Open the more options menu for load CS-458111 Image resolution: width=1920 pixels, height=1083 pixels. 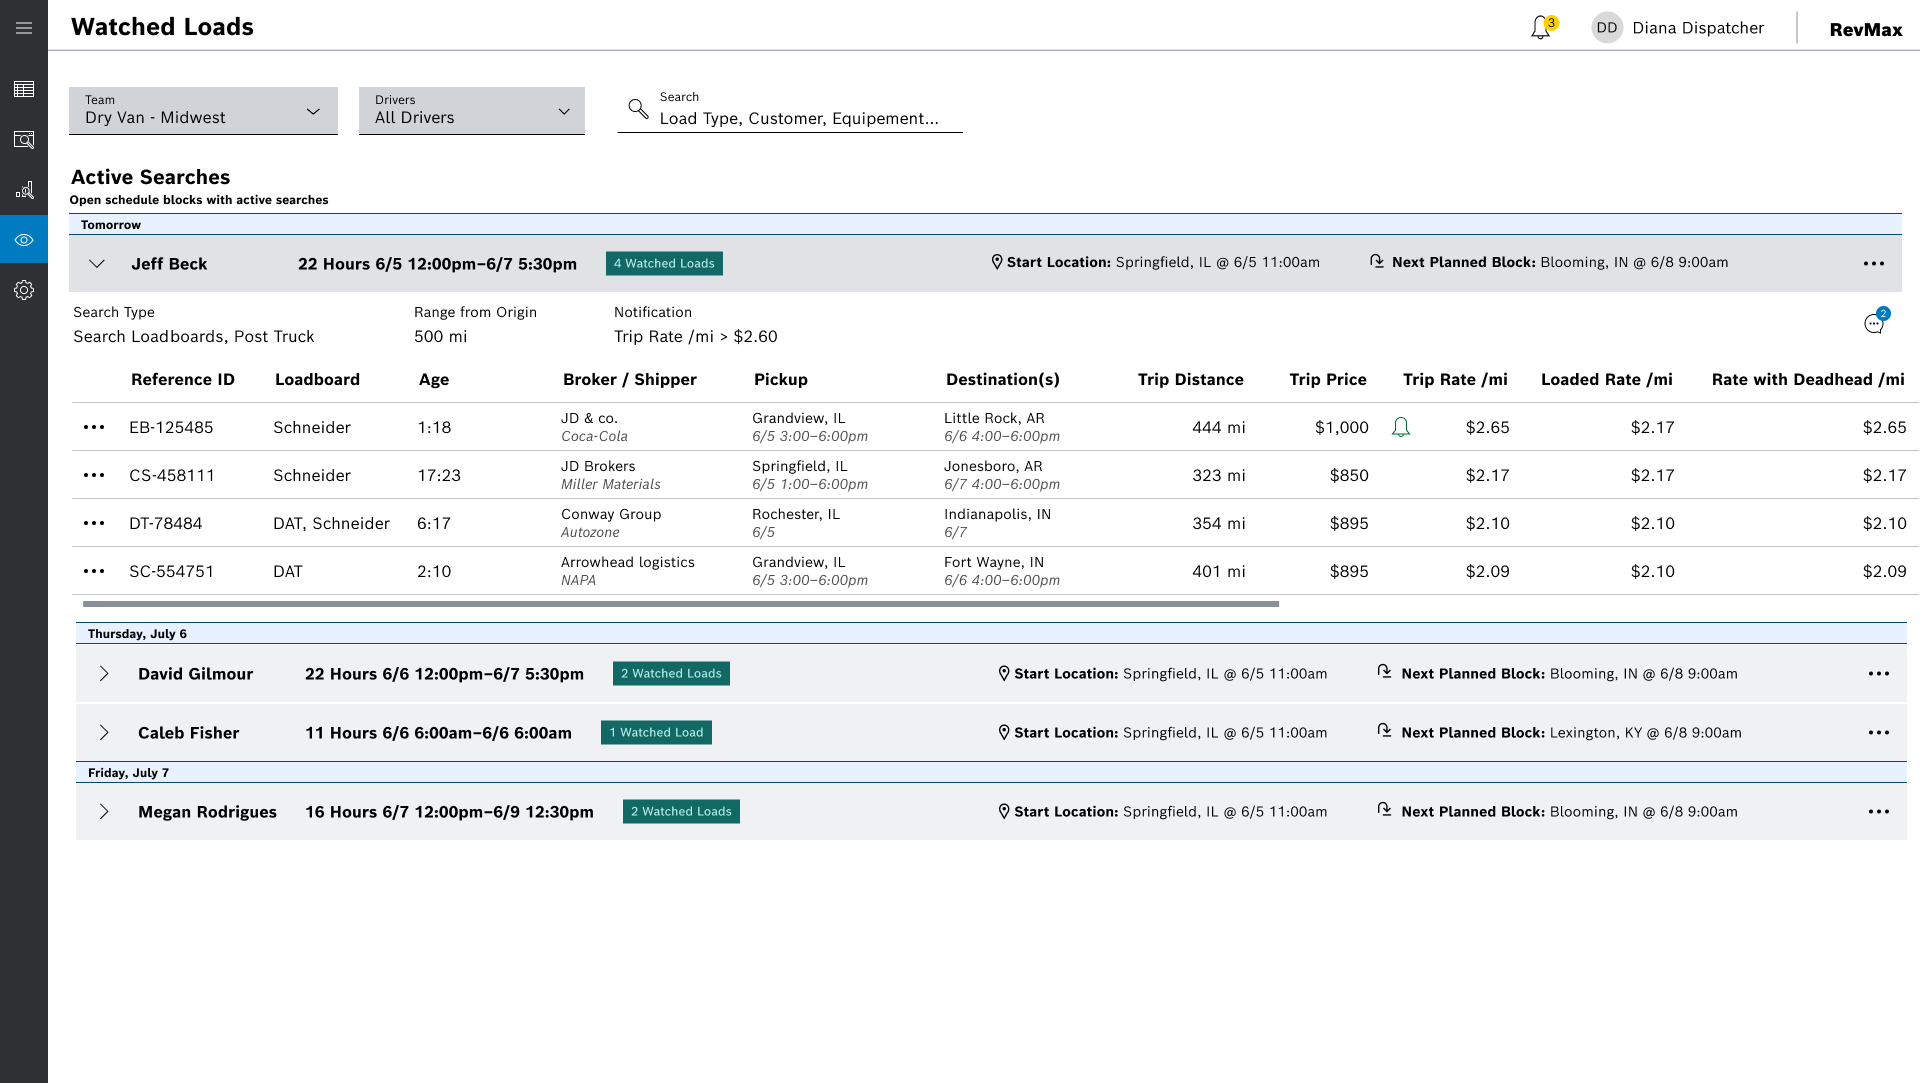click(94, 476)
